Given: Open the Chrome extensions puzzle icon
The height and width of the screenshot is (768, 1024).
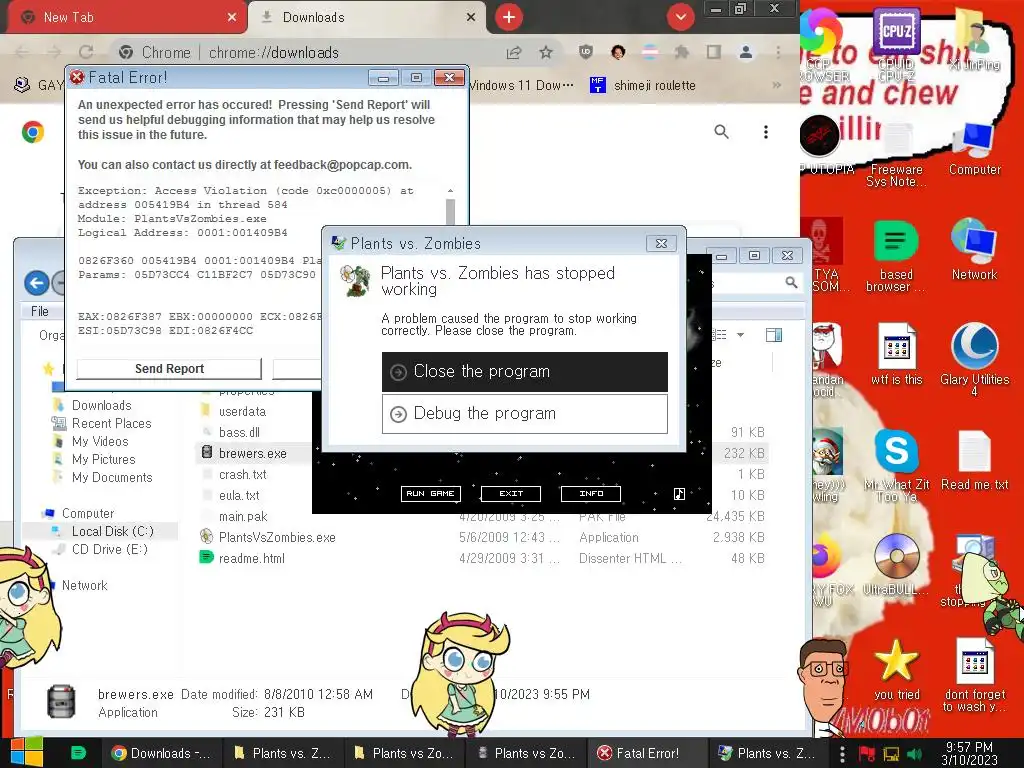Looking at the screenshot, I should click(x=682, y=52).
